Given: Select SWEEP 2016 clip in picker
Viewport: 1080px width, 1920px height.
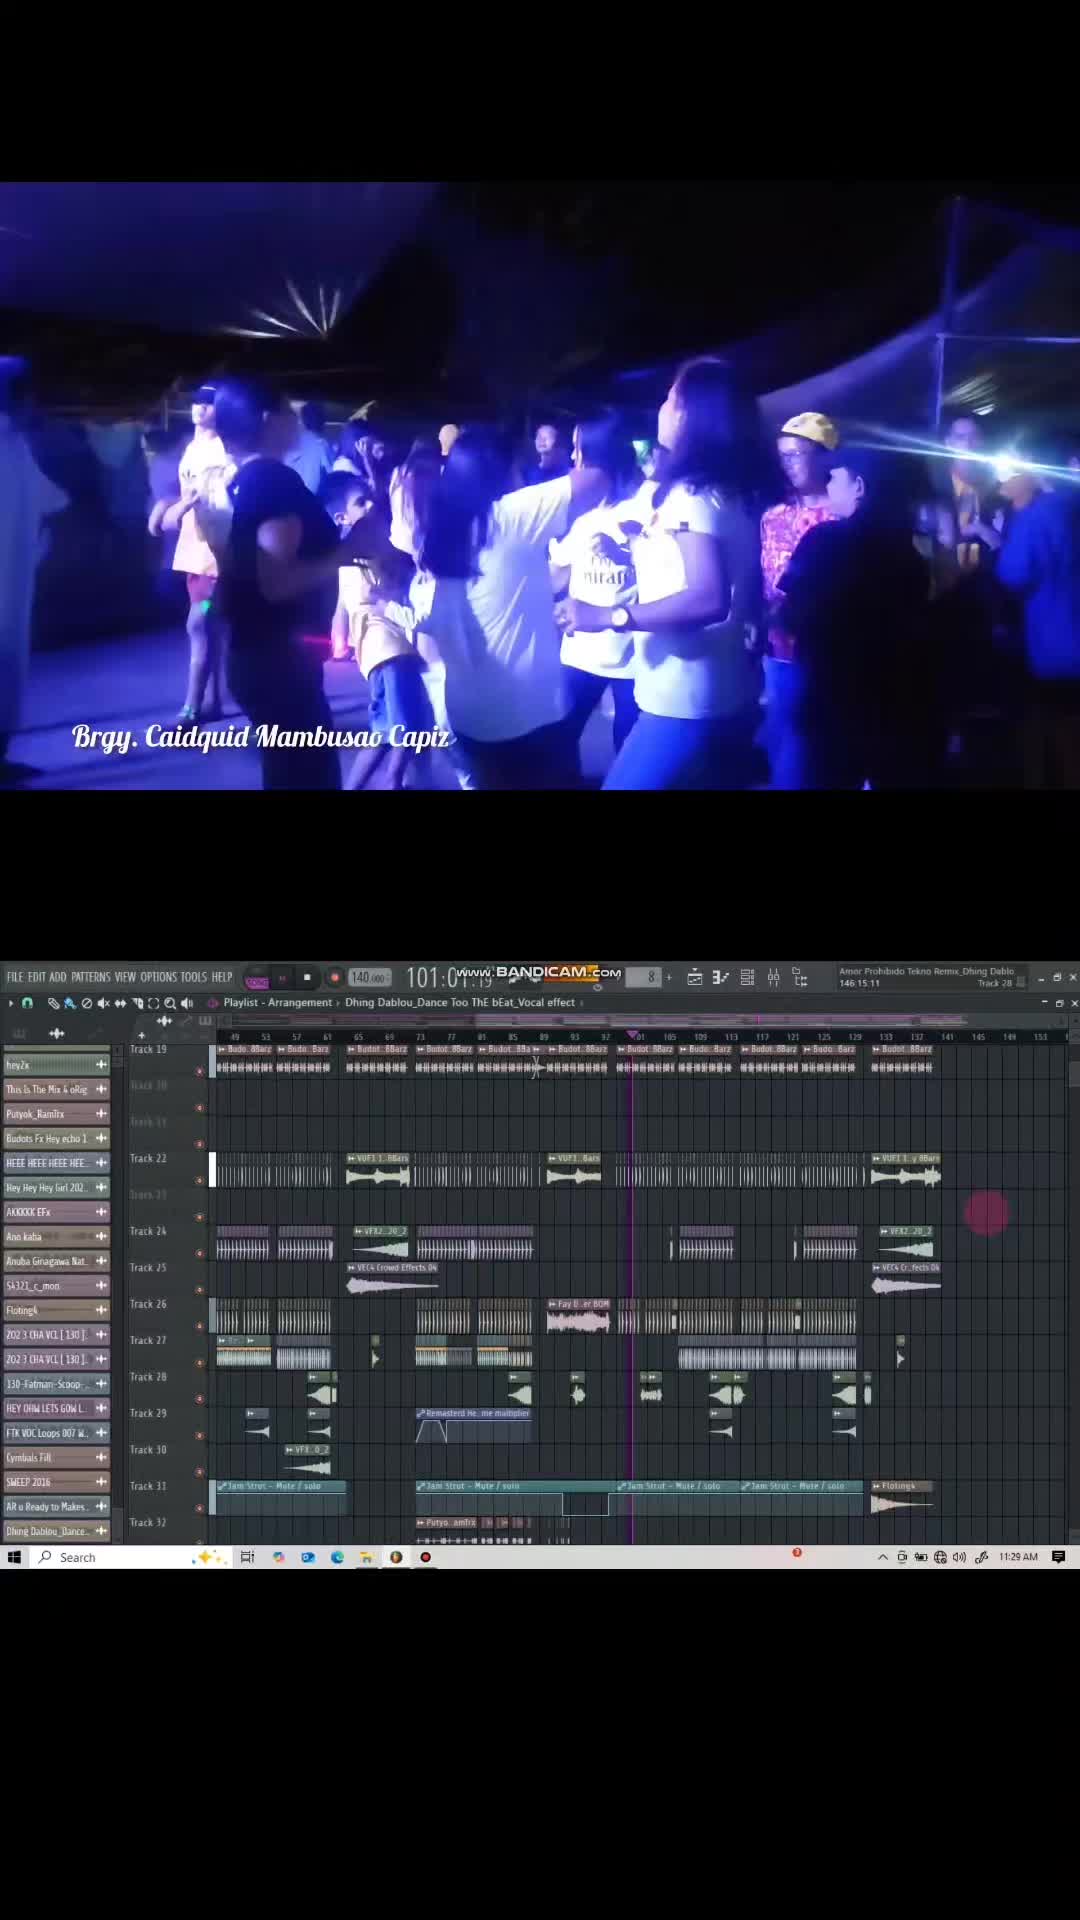Looking at the screenshot, I should (56, 1482).
